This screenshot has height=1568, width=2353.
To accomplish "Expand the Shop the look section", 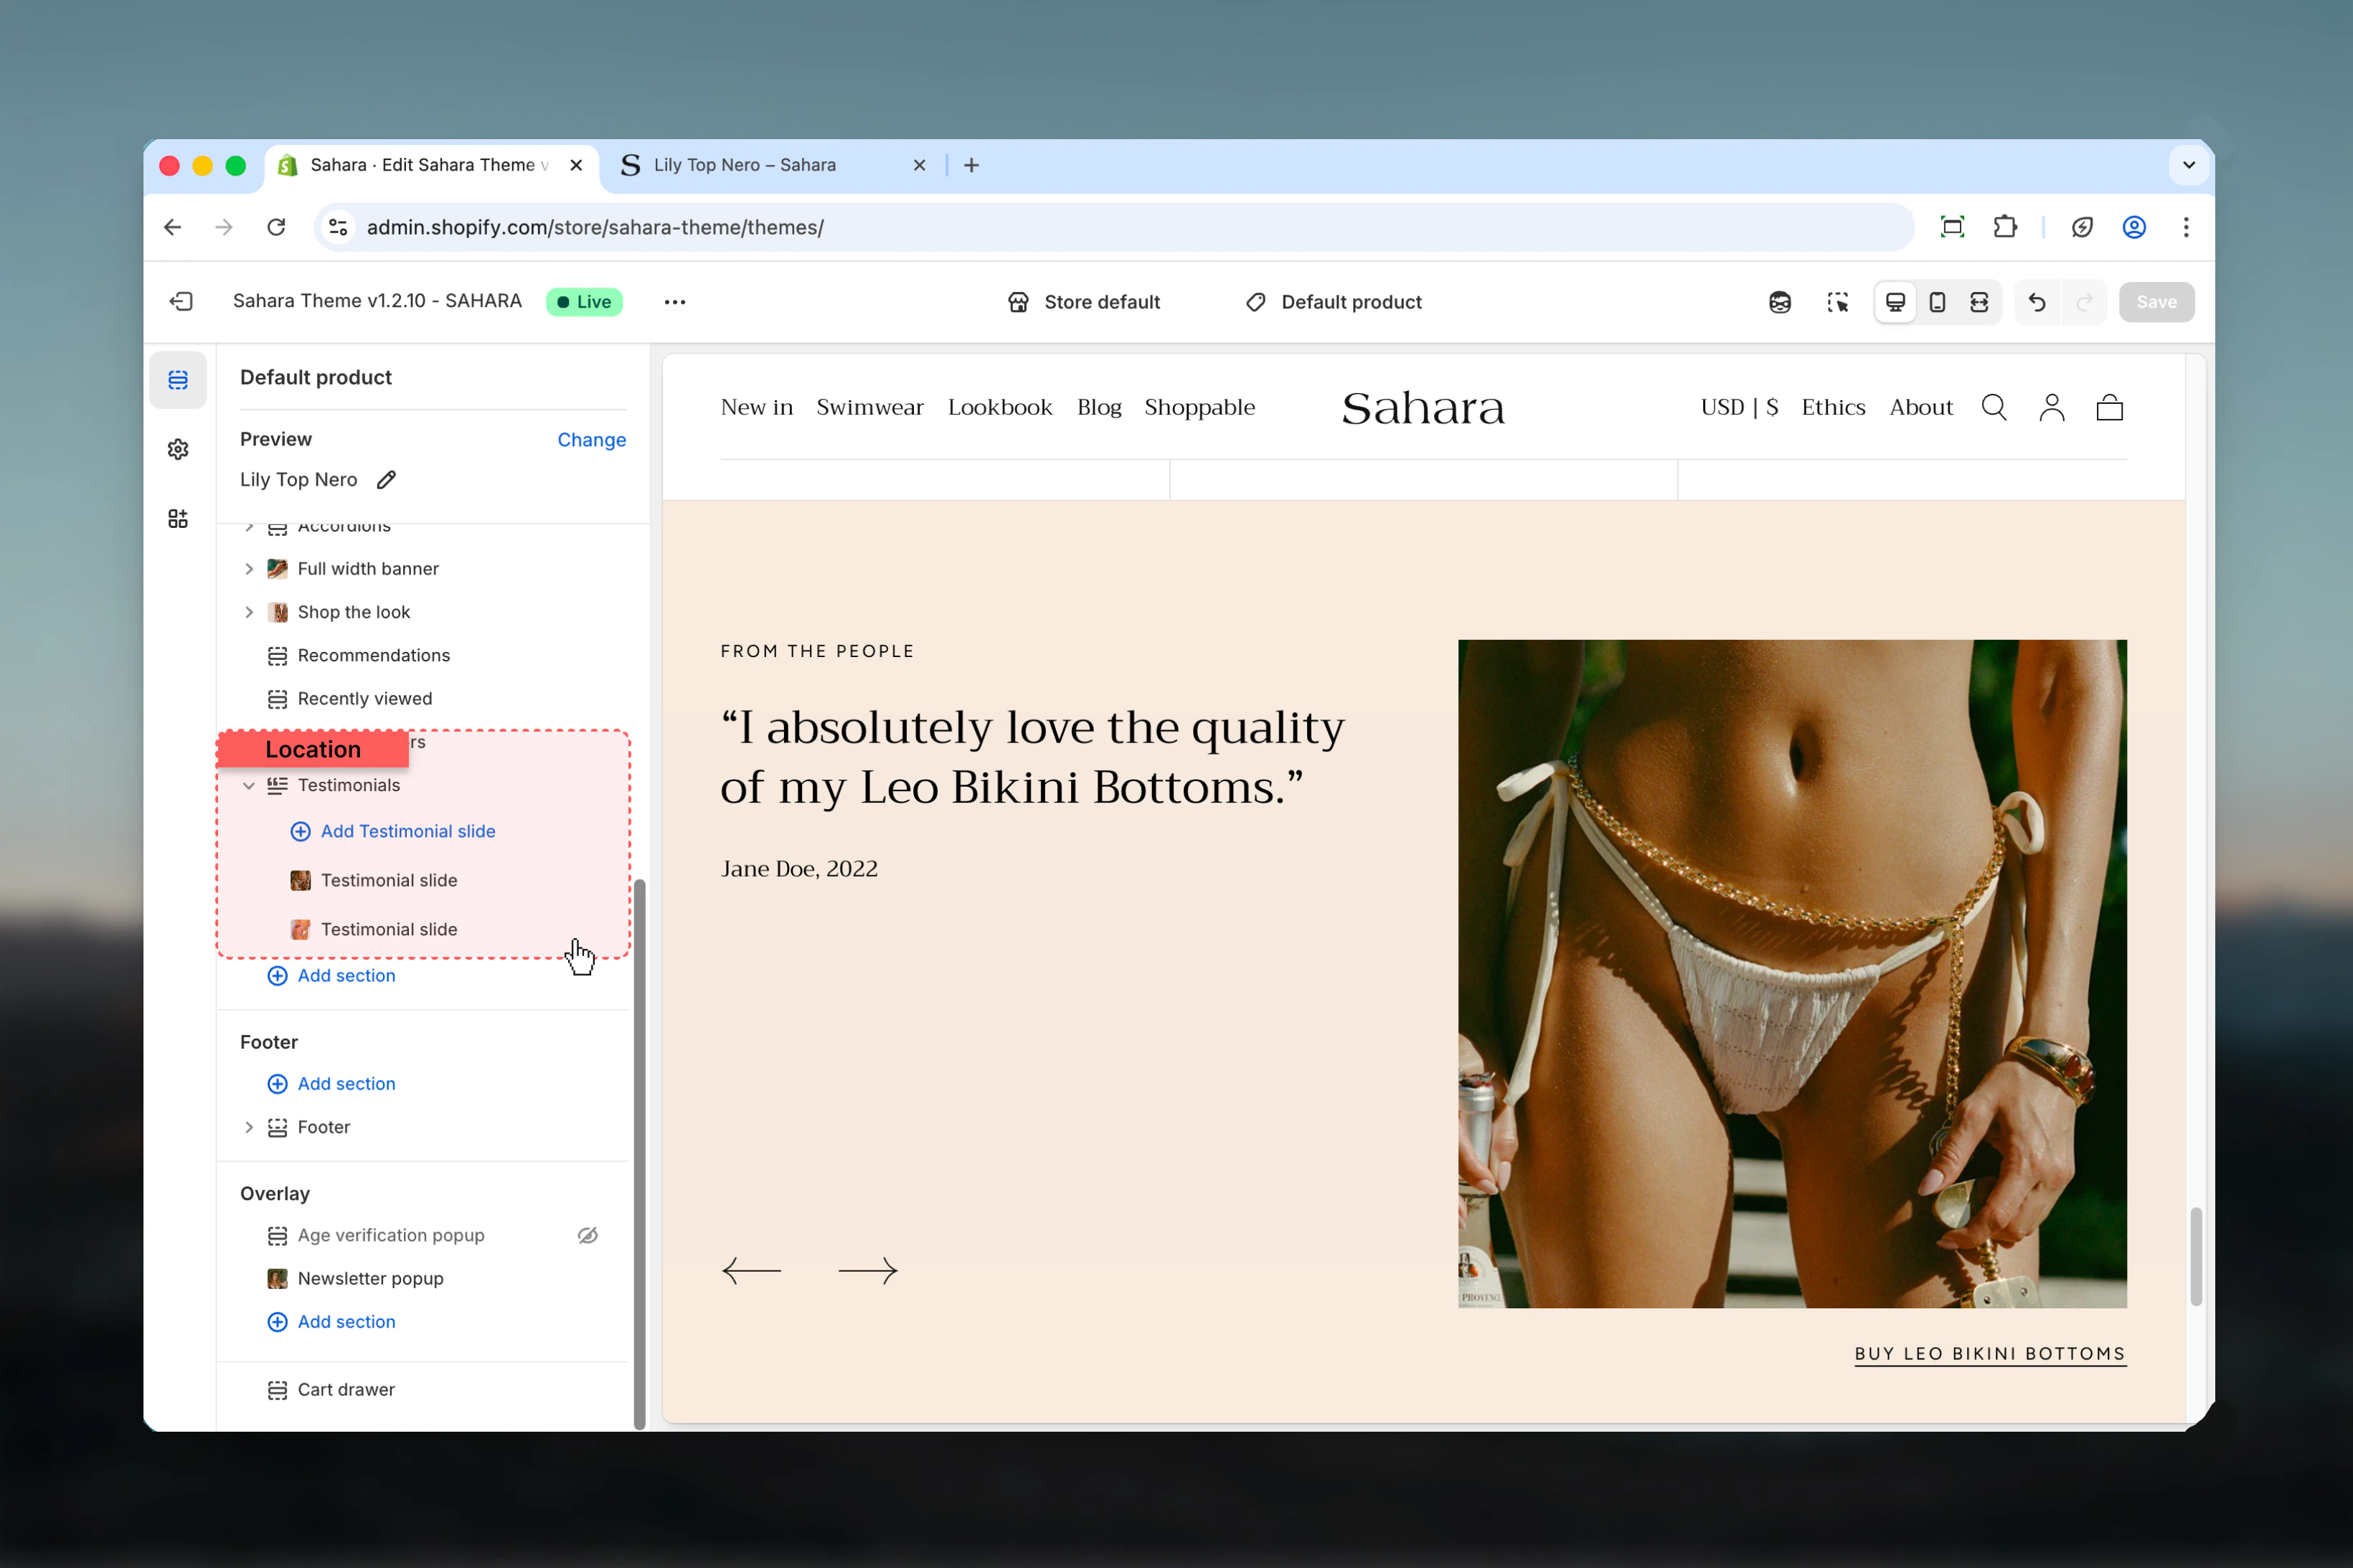I will click(x=249, y=612).
